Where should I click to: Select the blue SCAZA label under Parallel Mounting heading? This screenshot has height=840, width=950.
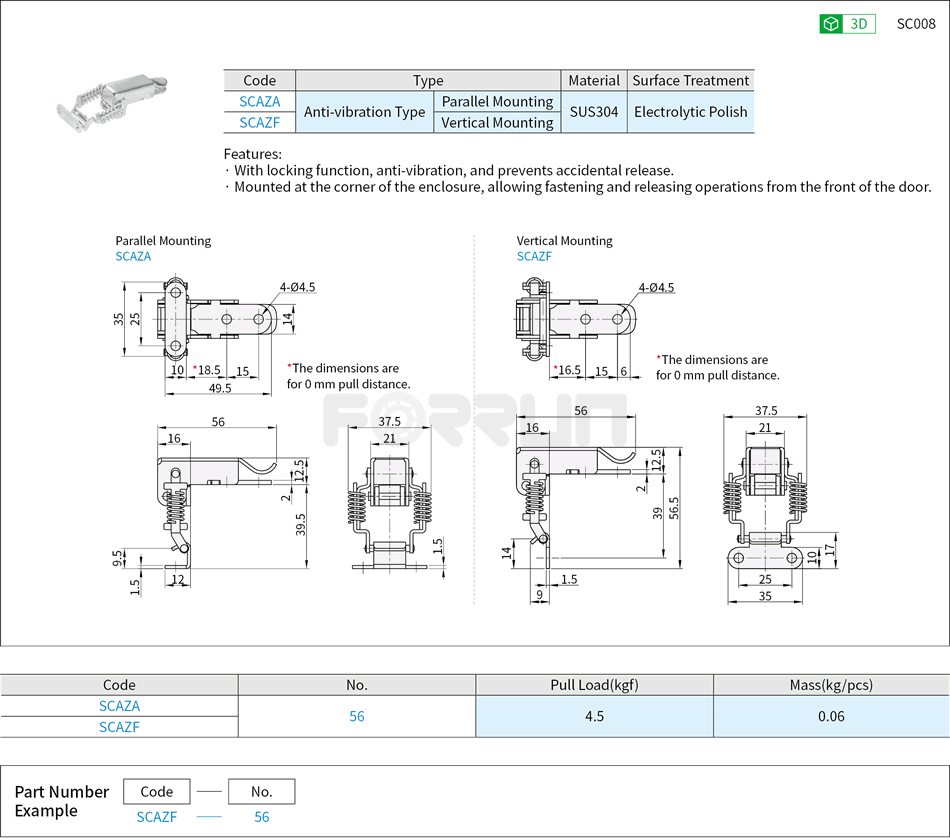tap(133, 256)
